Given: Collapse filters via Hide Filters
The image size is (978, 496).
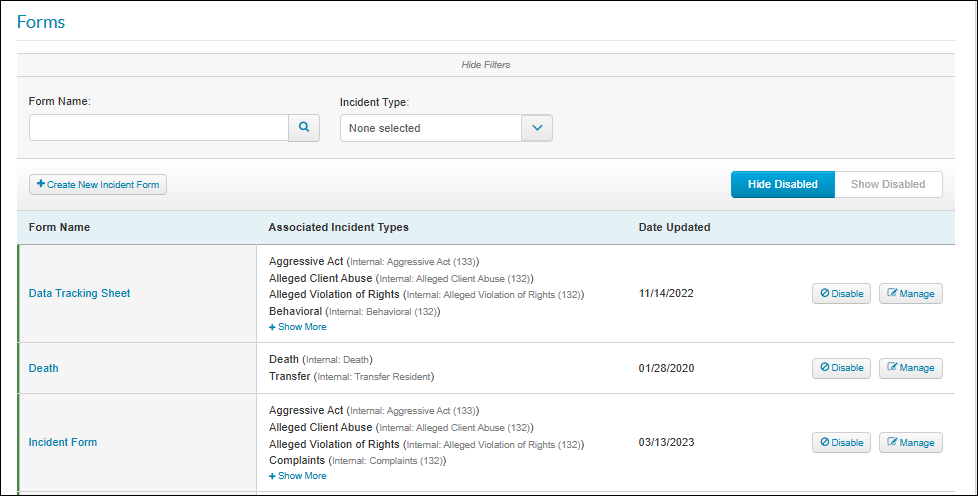Looking at the screenshot, I should pos(485,64).
